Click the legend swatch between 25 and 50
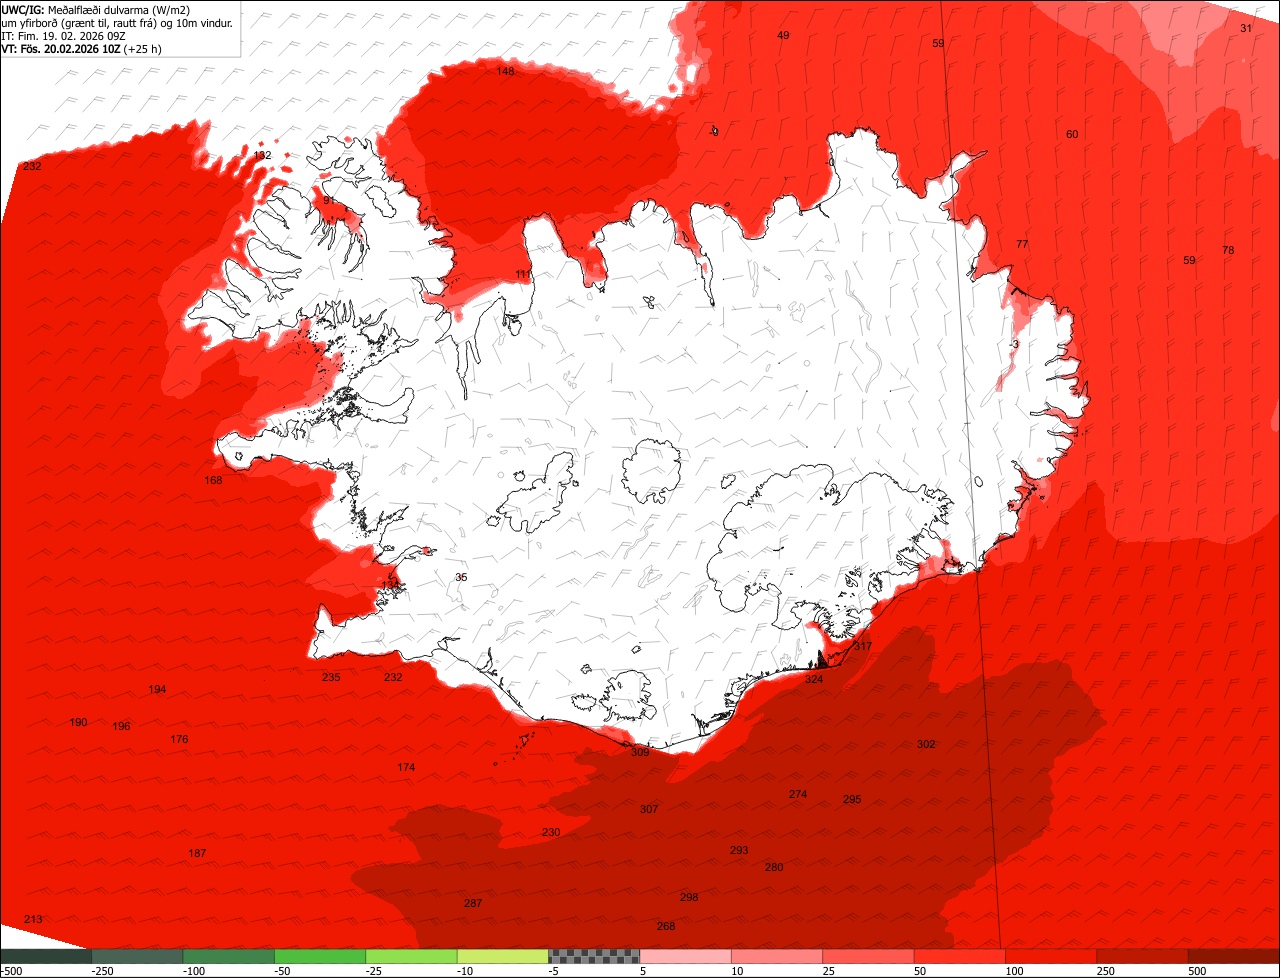1280x978 pixels. [x=868, y=956]
